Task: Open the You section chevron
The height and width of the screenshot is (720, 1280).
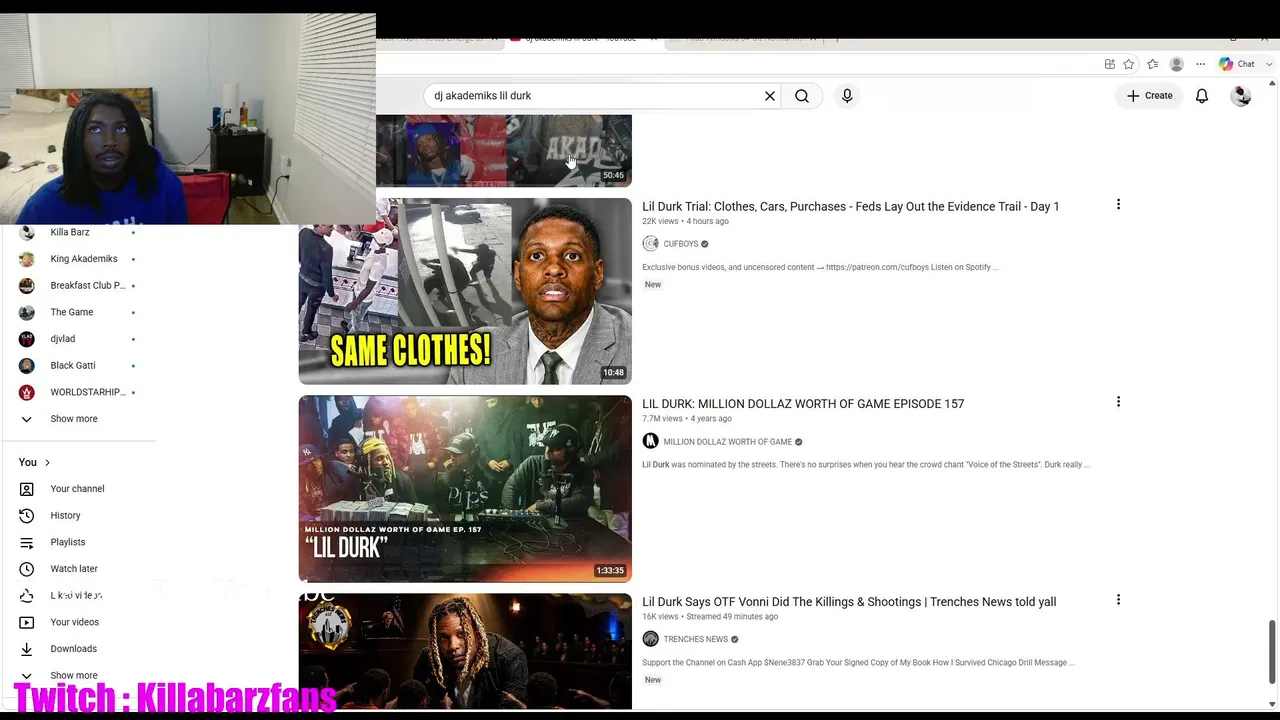Action: coord(47,462)
